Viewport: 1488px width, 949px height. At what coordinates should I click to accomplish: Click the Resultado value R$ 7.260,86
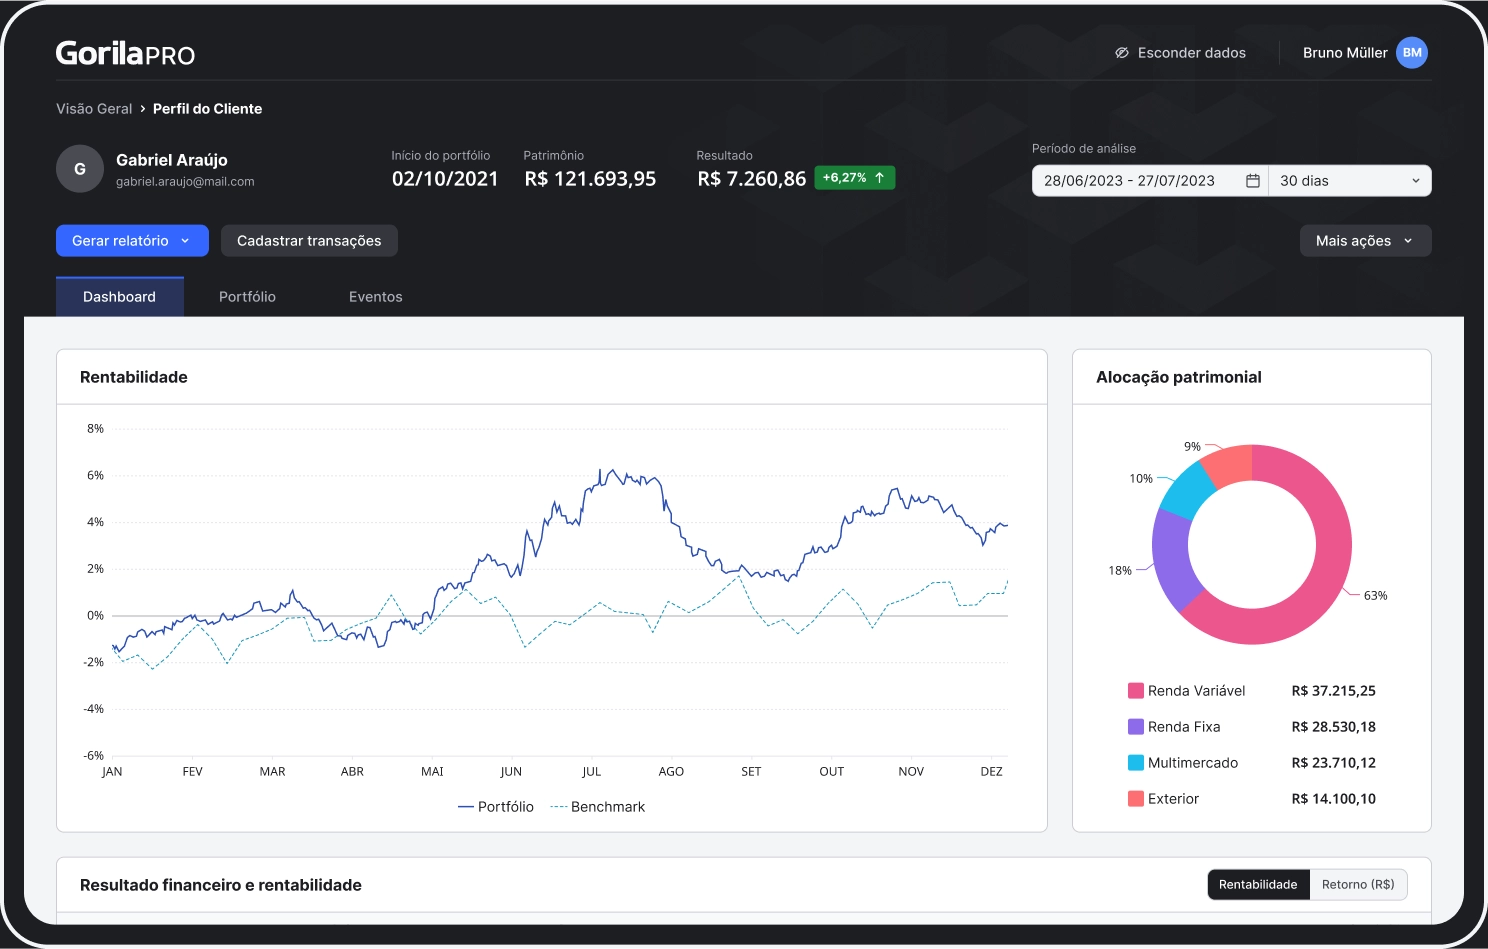point(751,179)
